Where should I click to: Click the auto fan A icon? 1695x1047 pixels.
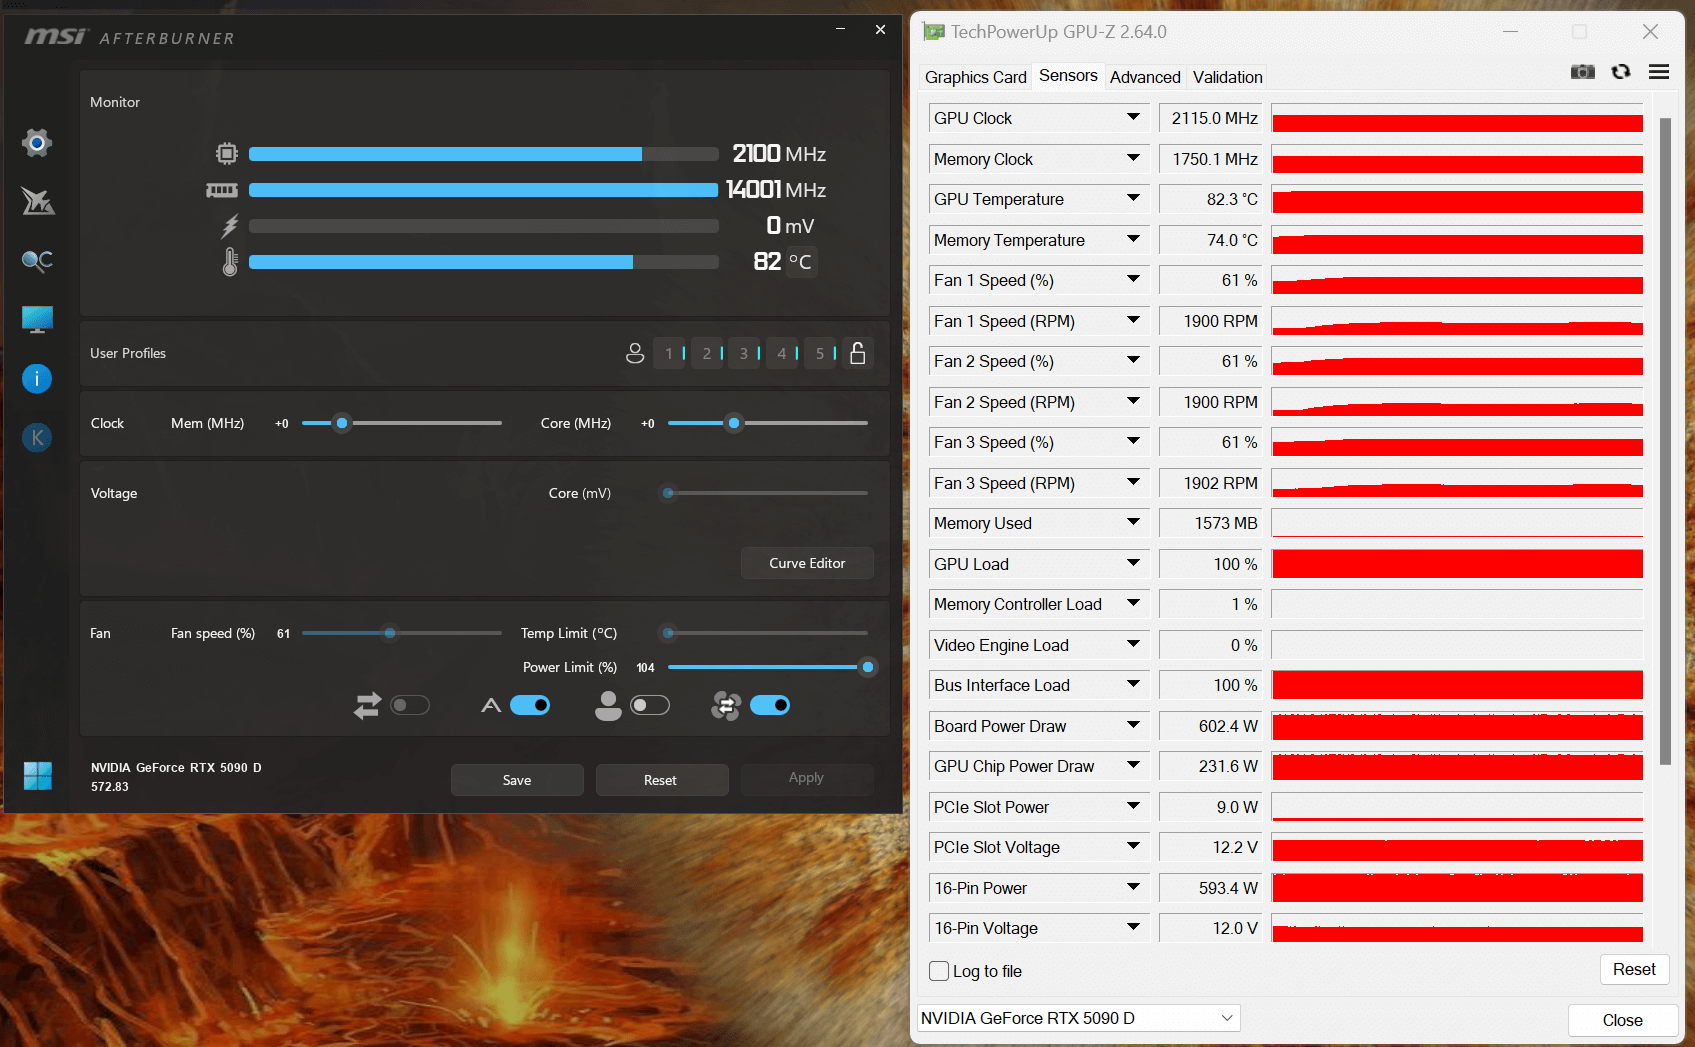click(490, 706)
